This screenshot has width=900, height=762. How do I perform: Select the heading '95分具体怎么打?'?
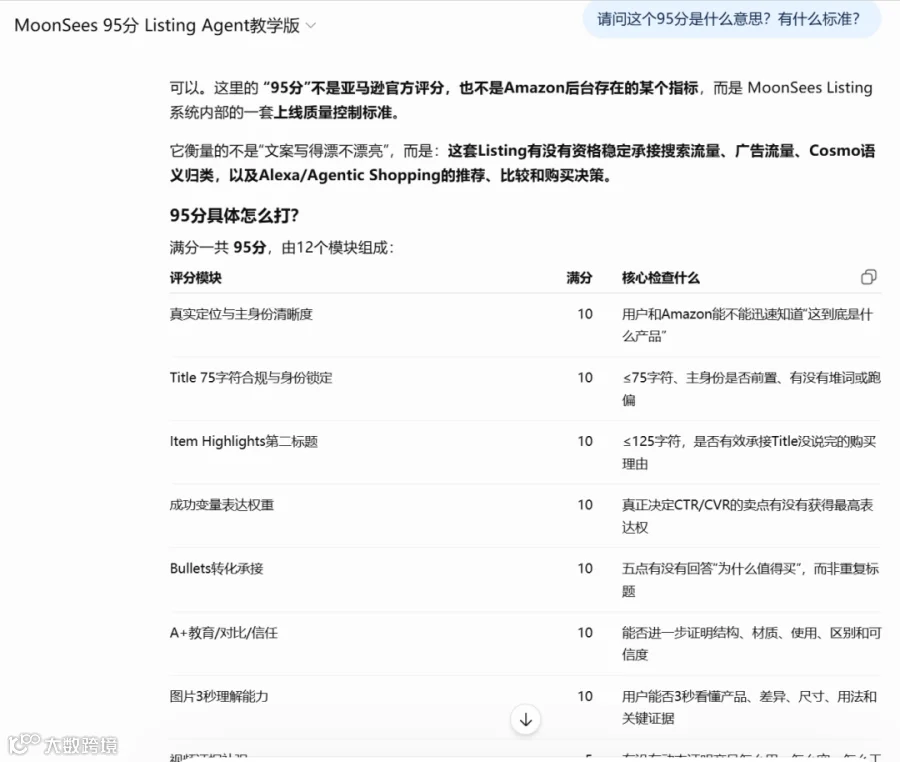234,215
